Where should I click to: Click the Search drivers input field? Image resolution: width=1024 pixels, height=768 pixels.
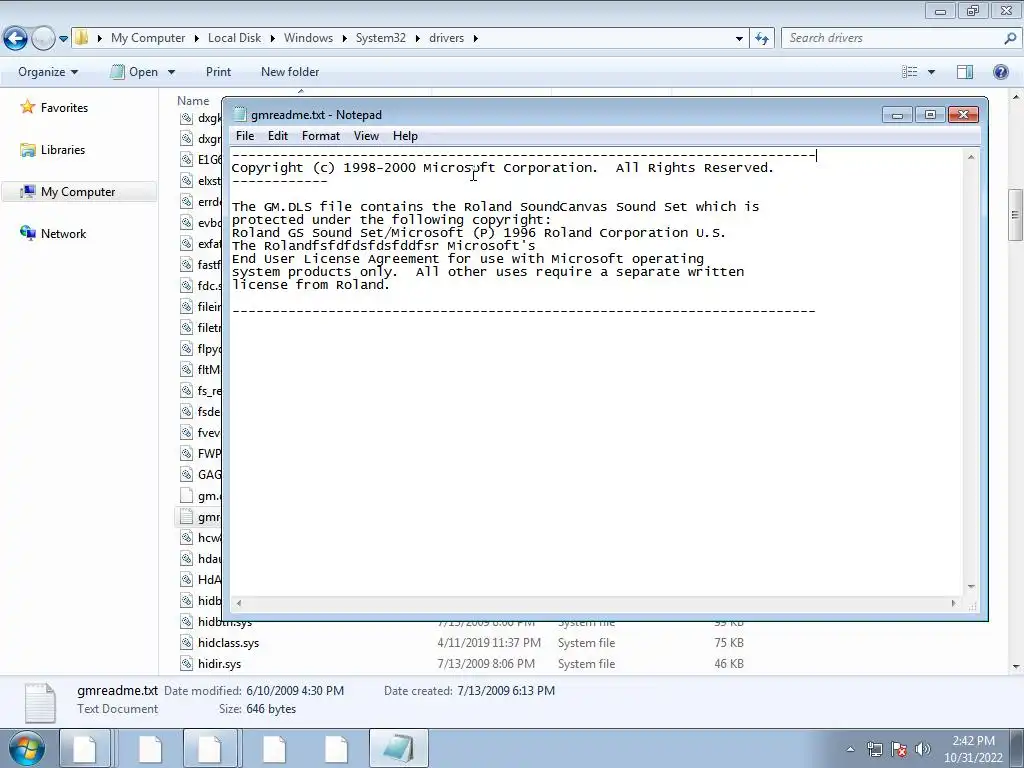[x=891, y=38]
